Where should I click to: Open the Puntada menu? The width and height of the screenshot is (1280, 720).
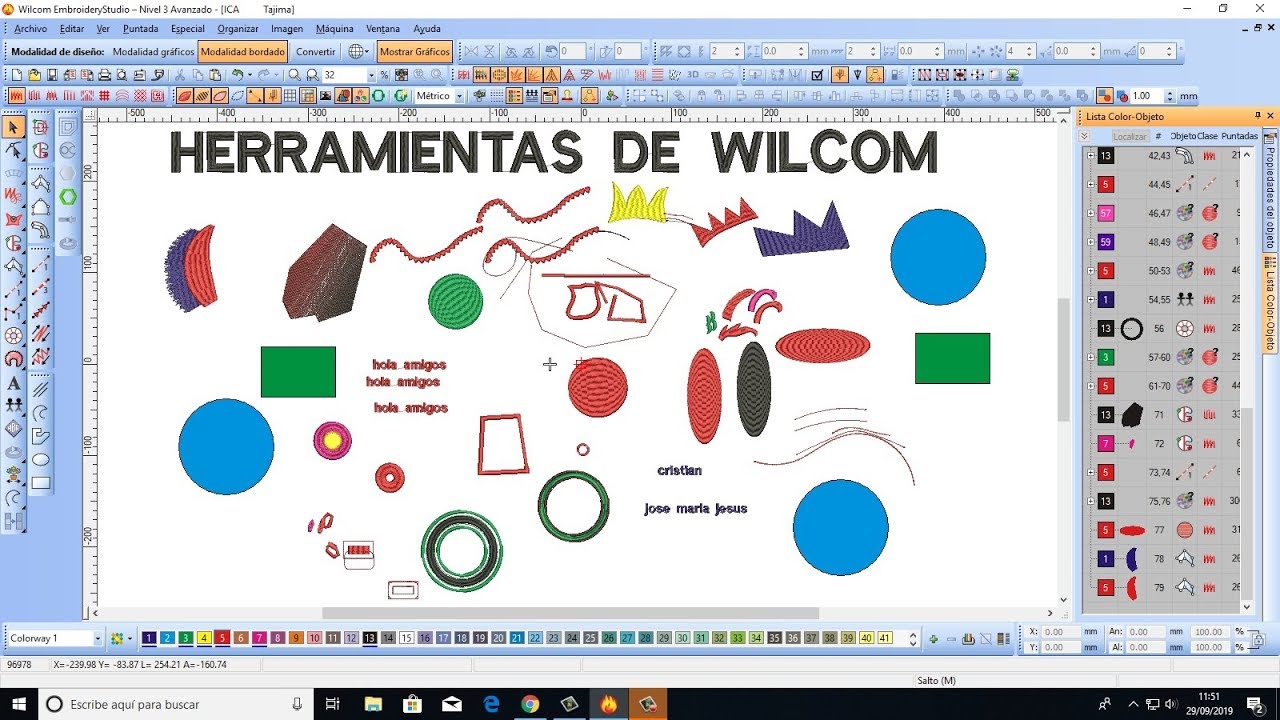140,29
